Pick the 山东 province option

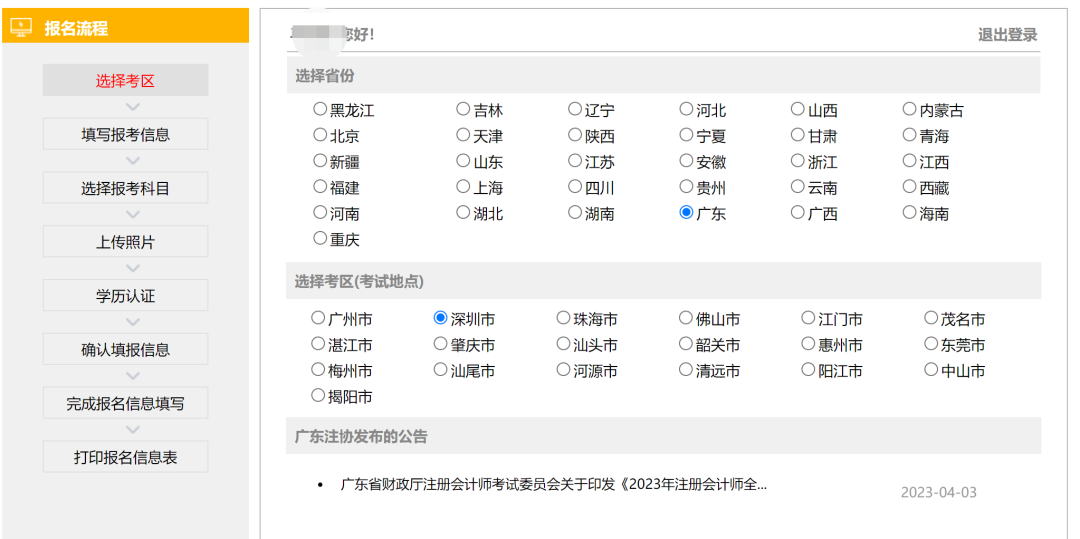pyautogui.click(x=464, y=161)
